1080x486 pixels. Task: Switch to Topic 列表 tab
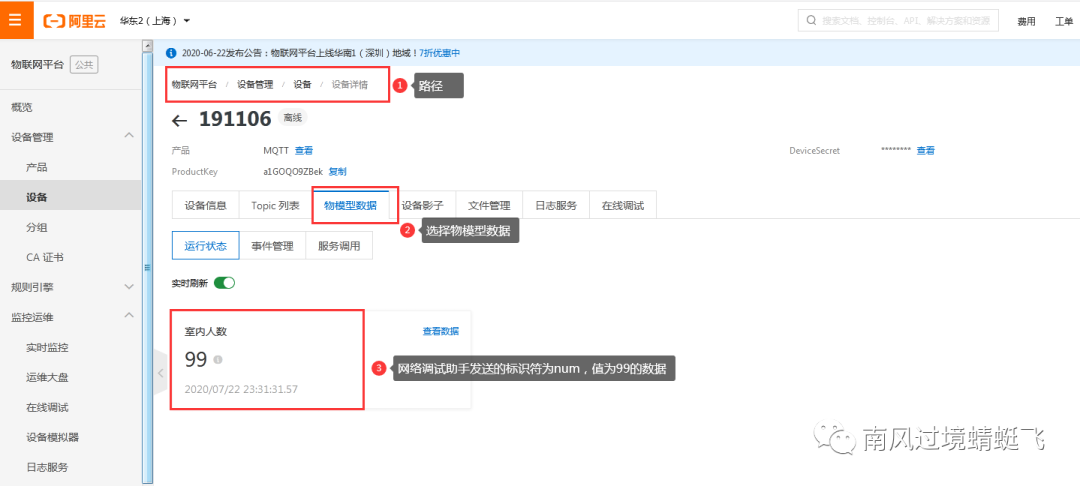click(275, 205)
